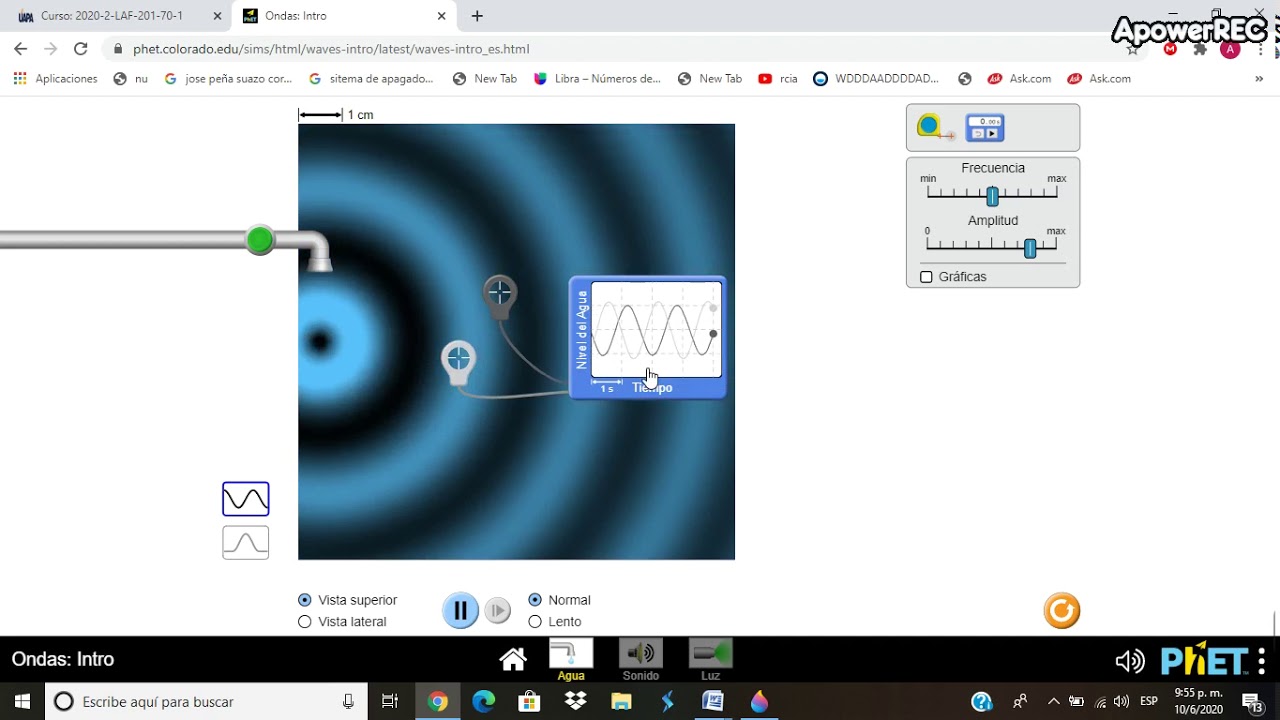
Task: Close the Ondas: Intro tab
Action: point(442,16)
